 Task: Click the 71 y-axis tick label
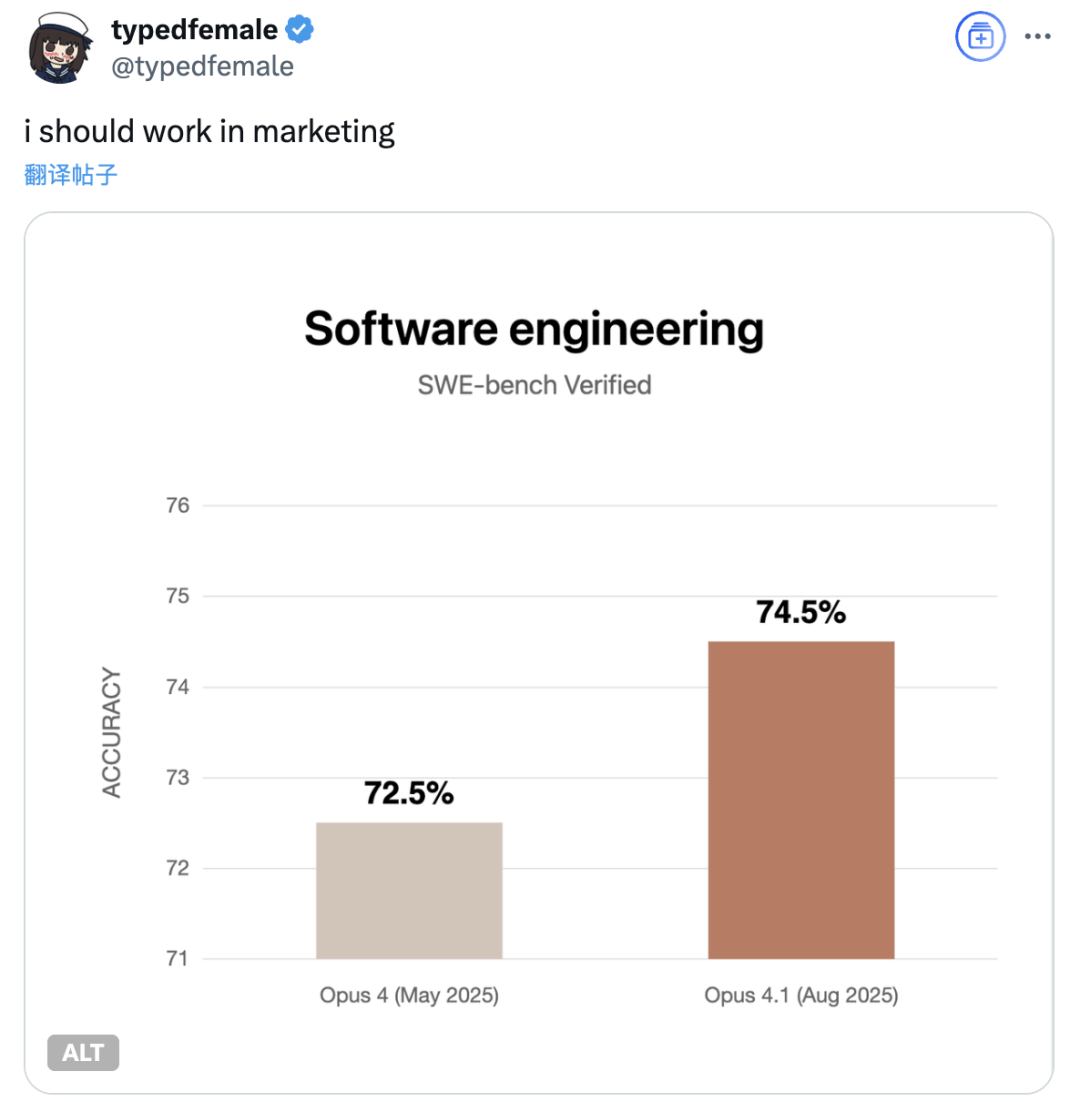pyautogui.click(x=177, y=959)
